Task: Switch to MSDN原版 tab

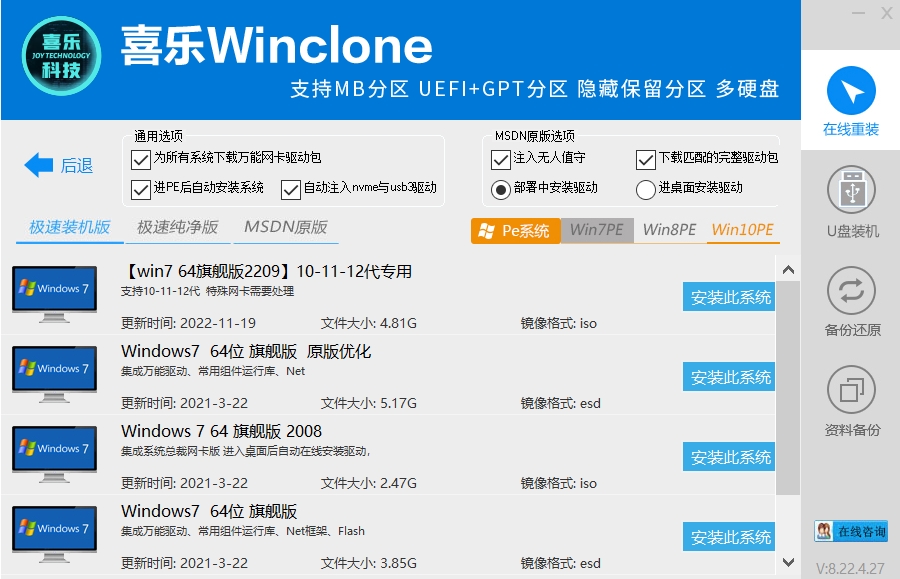Action: pyautogui.click(x=286, y=227)
